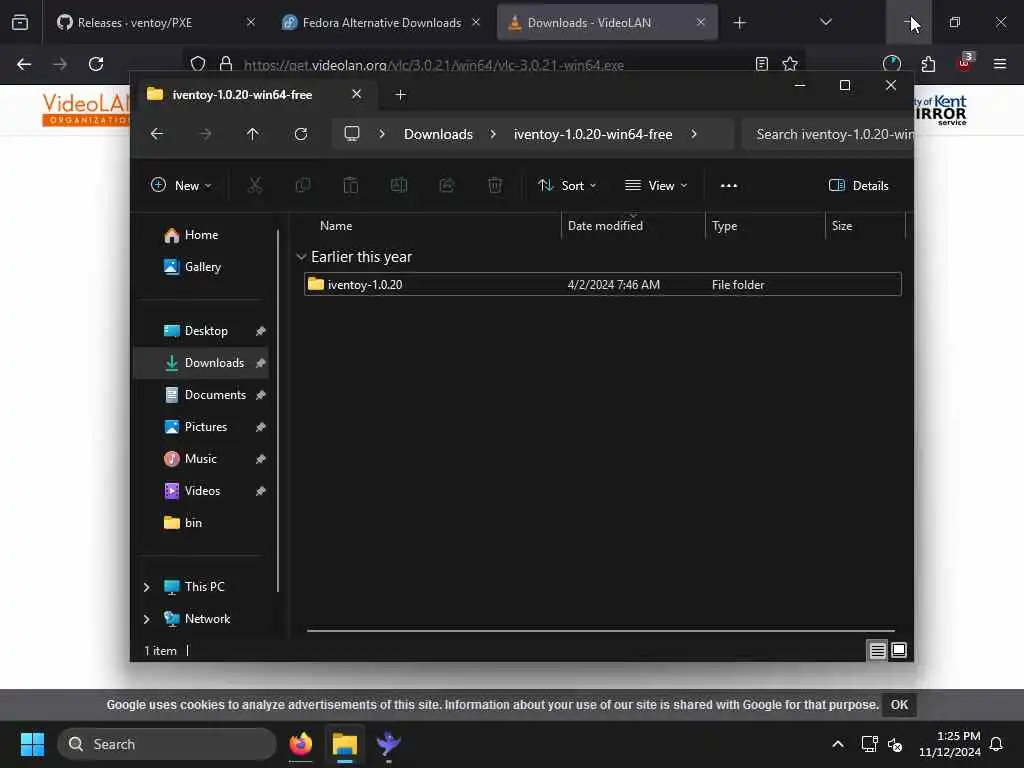Expand the Network tree node
This screenshot has height=768, width=1024.
point(146,619)
